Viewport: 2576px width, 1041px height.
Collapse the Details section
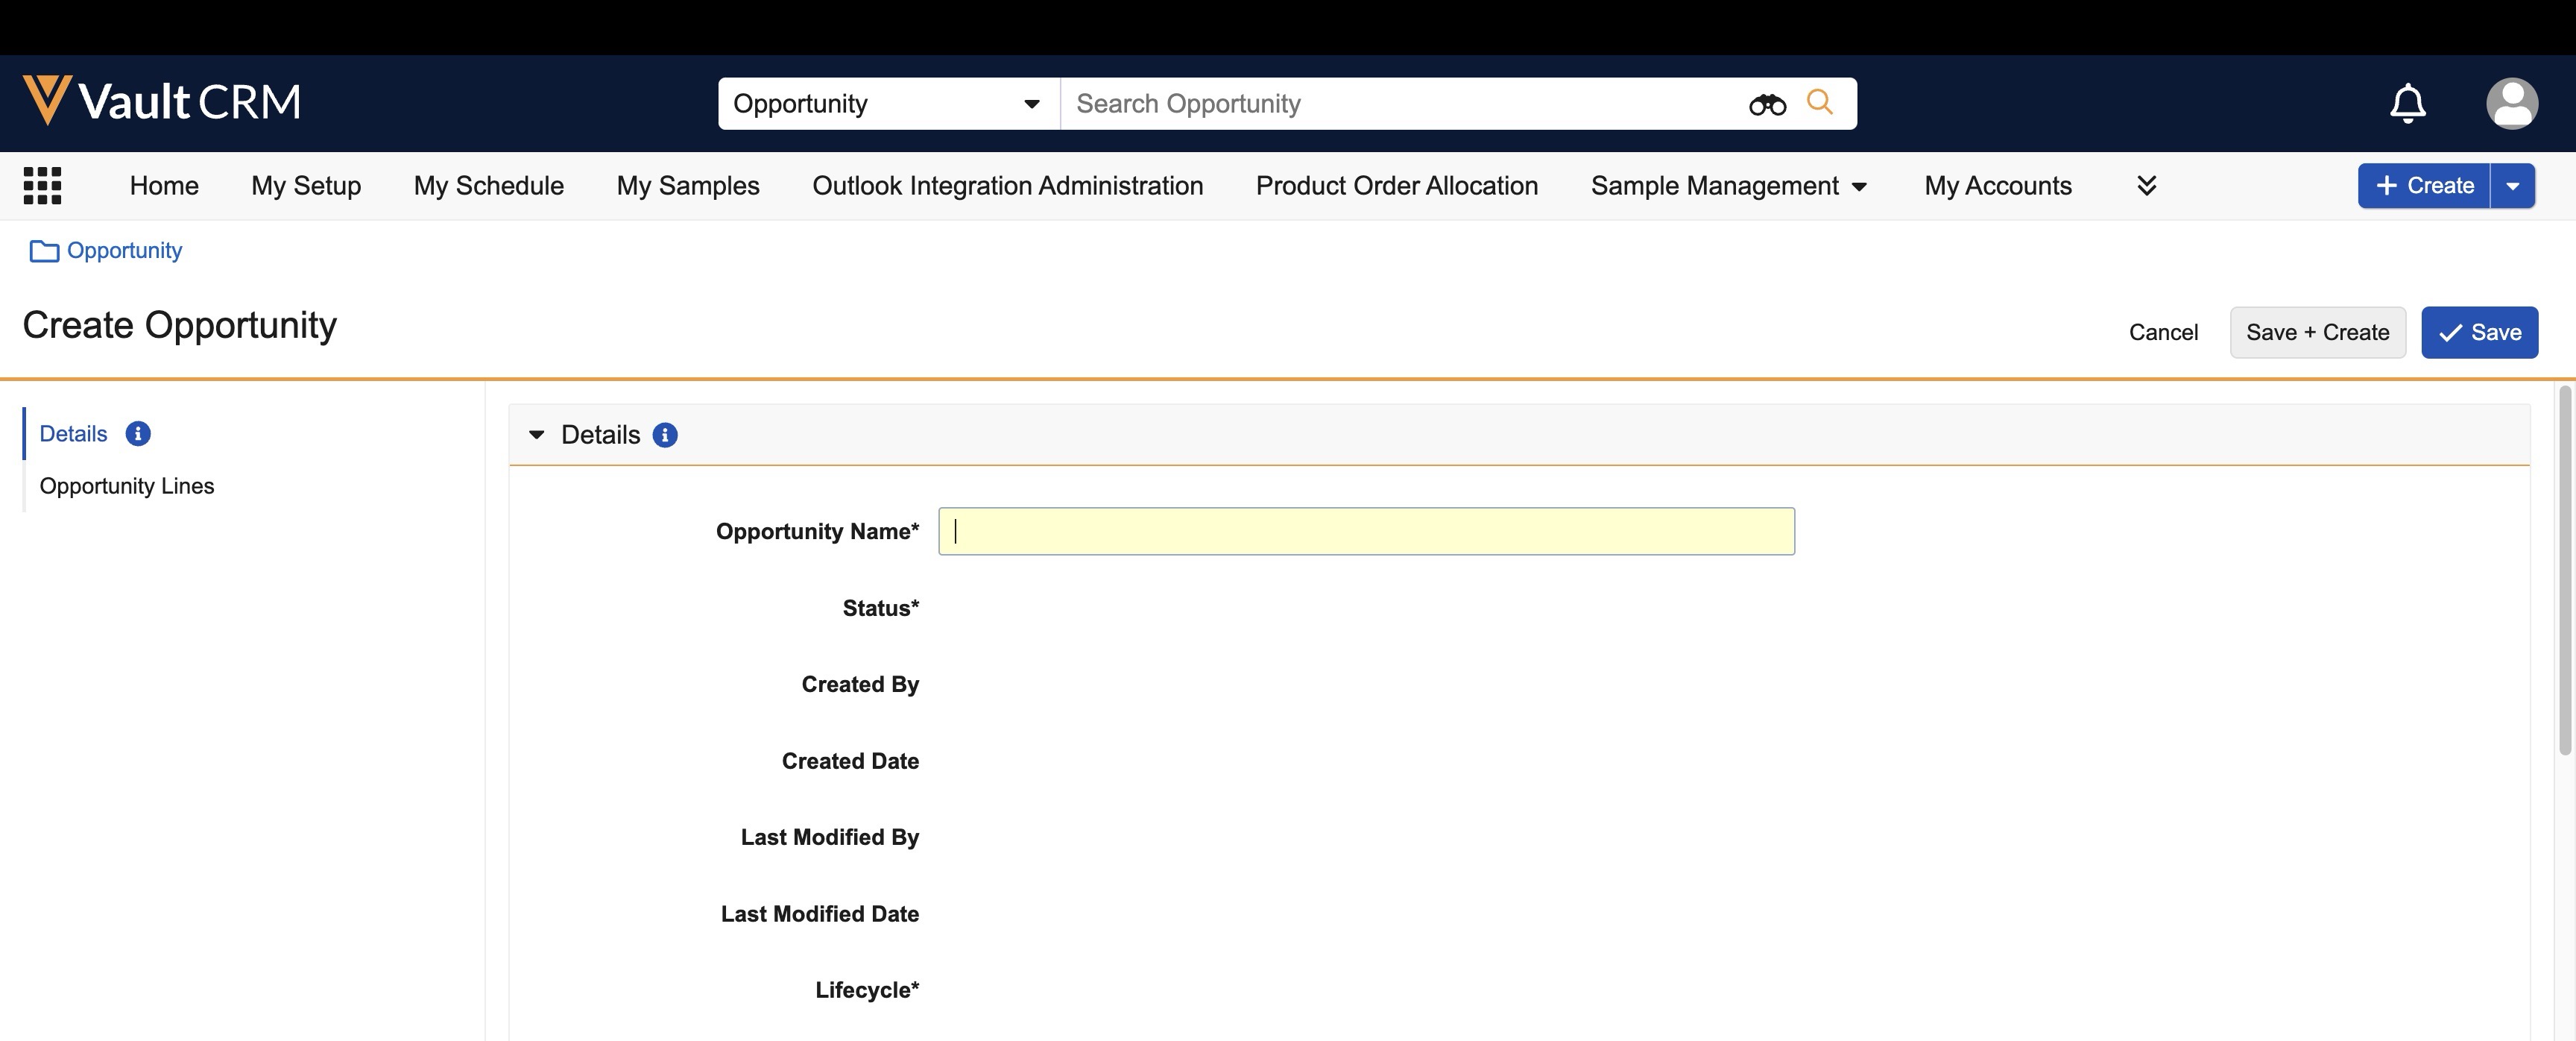[537, 435]
